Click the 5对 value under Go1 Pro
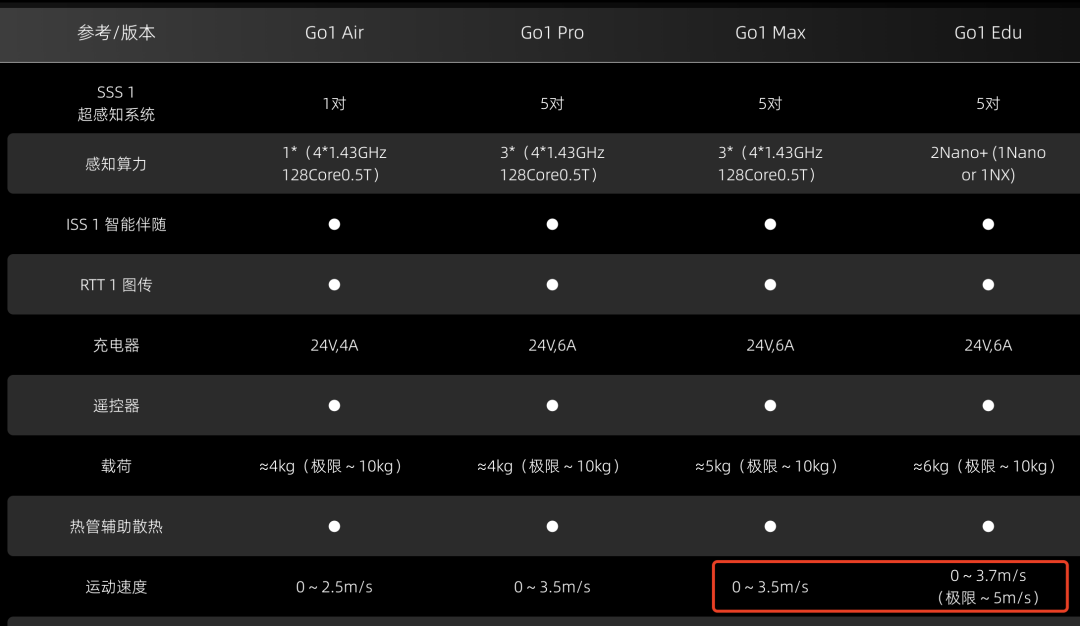The height and width of the screenshot is (626, 1080). [552, 103]
